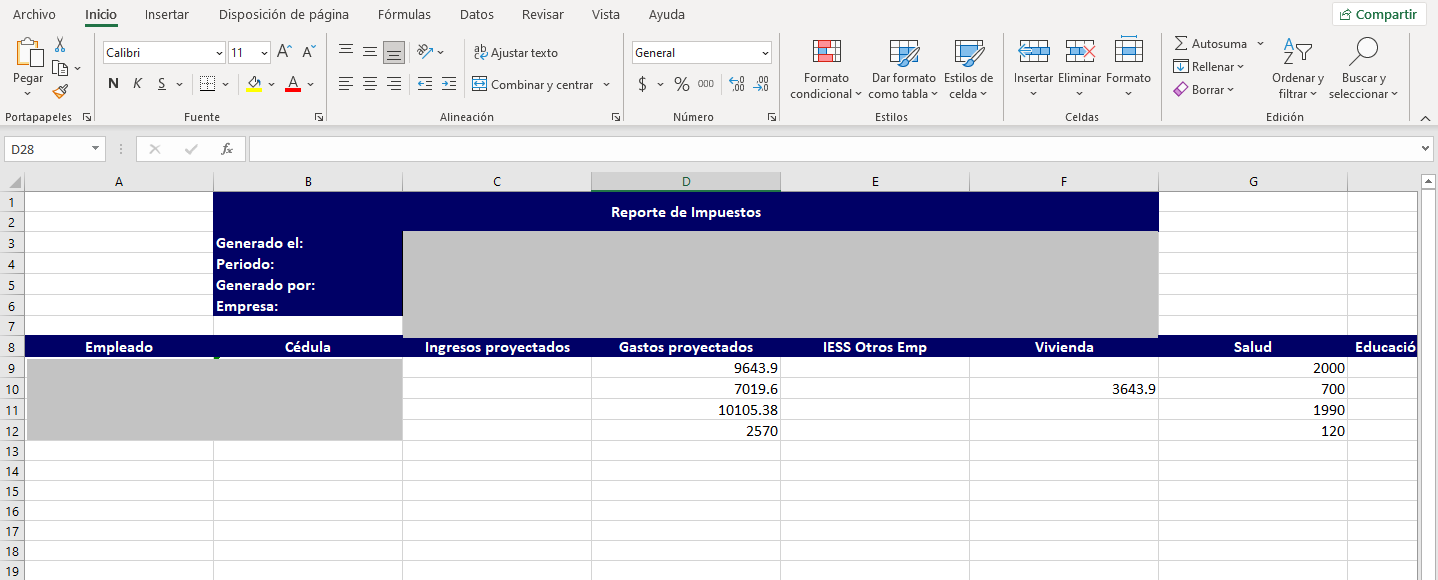
Task: Open the Autosuma dropdown arrow
Action: click(x=1260, y=44)
